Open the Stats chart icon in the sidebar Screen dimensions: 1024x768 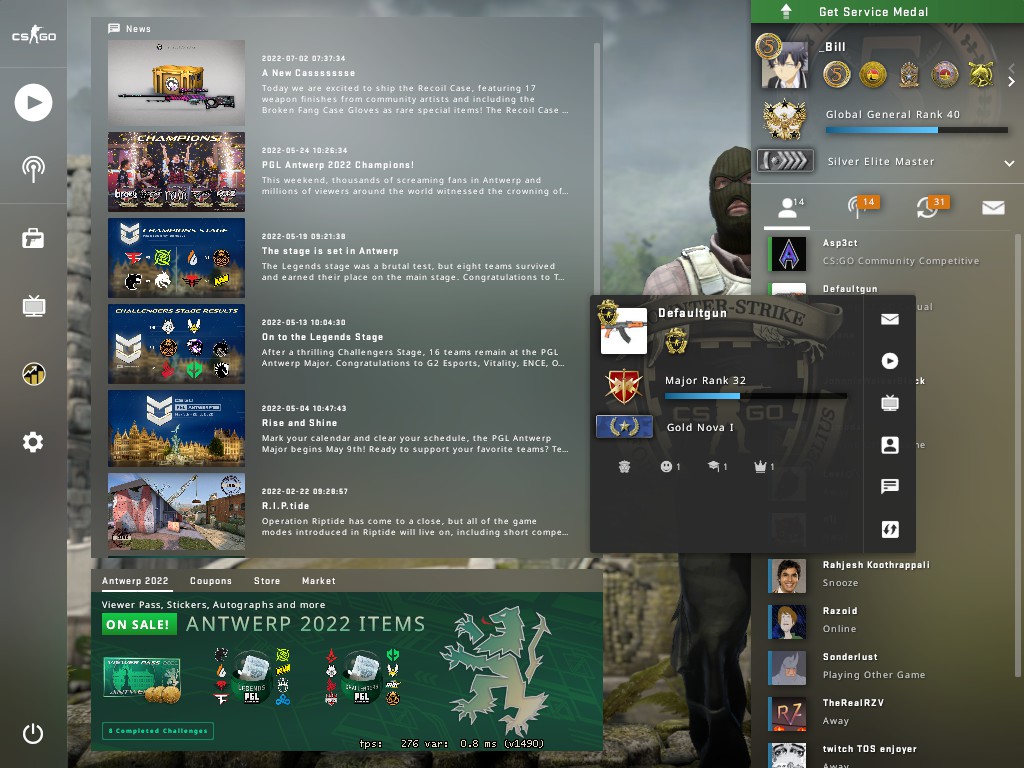[33, 374]
